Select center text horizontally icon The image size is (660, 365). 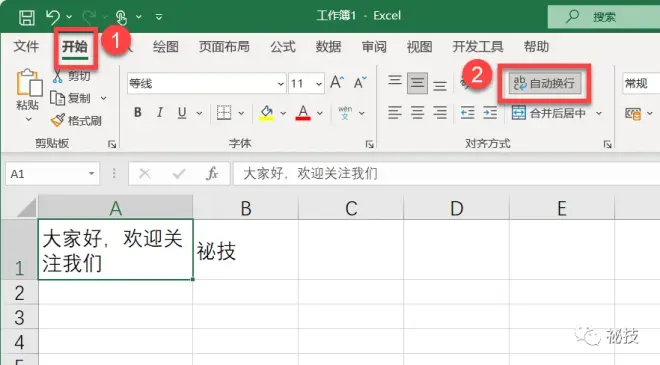[418, 112]
